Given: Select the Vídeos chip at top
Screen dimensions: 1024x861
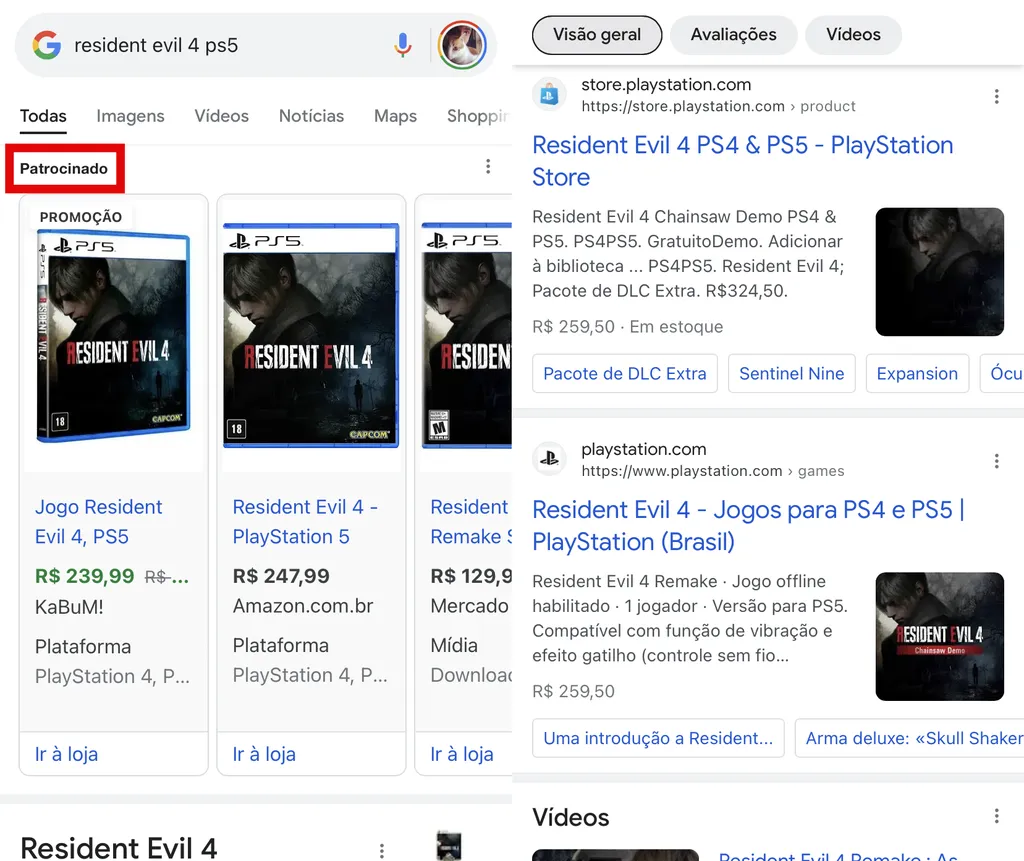Looking at the screenshot, I should pyautogui.click(x=853, y=35).
